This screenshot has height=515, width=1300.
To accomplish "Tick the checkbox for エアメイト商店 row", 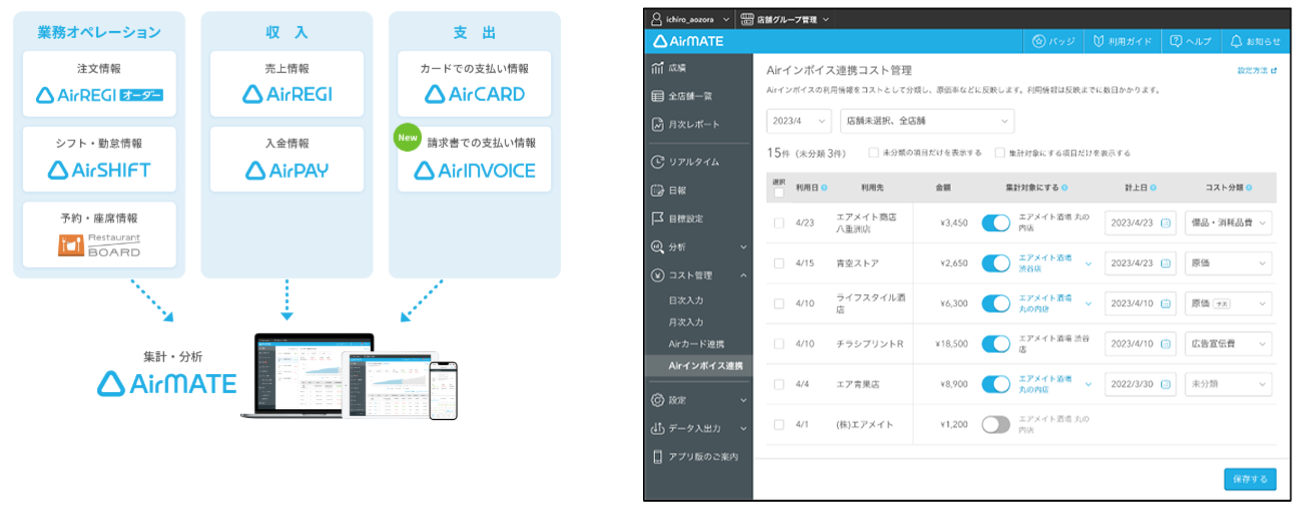I will click(779, 223).
